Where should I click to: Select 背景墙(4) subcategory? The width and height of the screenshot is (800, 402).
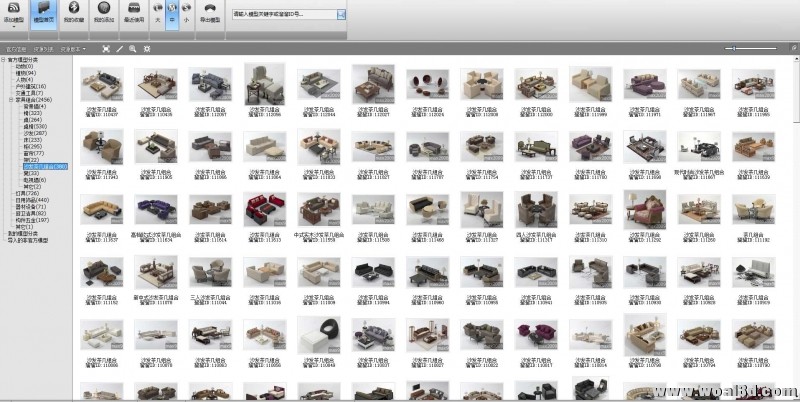tap(35, 107)
